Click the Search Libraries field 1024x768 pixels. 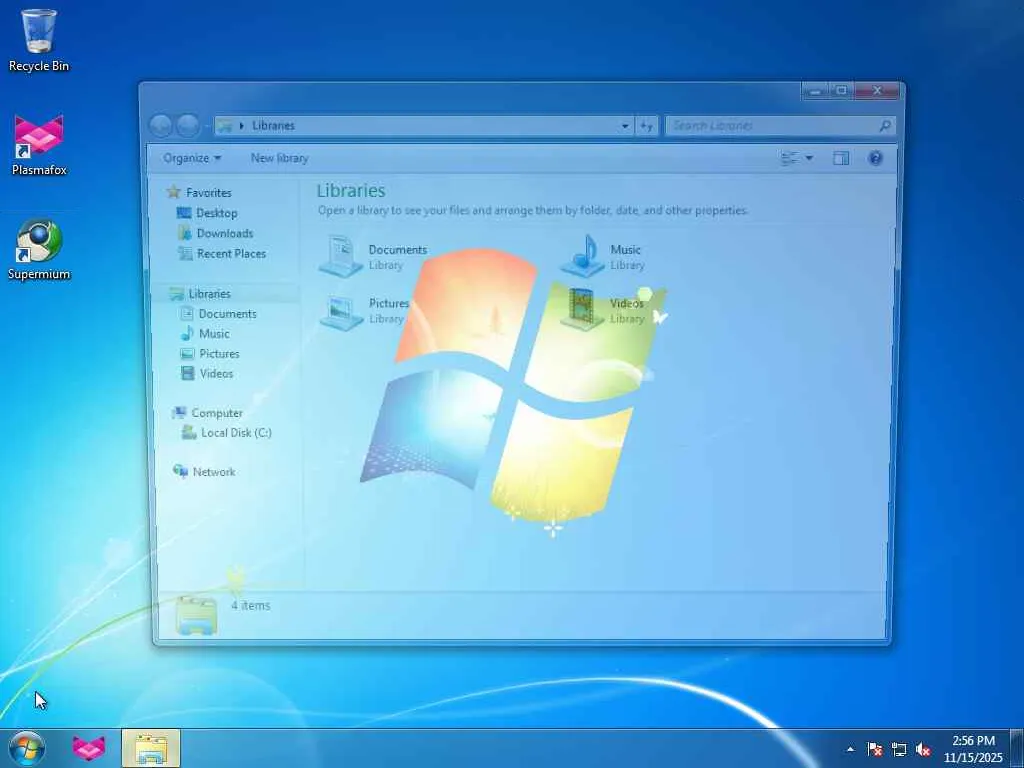pos(780,125)
